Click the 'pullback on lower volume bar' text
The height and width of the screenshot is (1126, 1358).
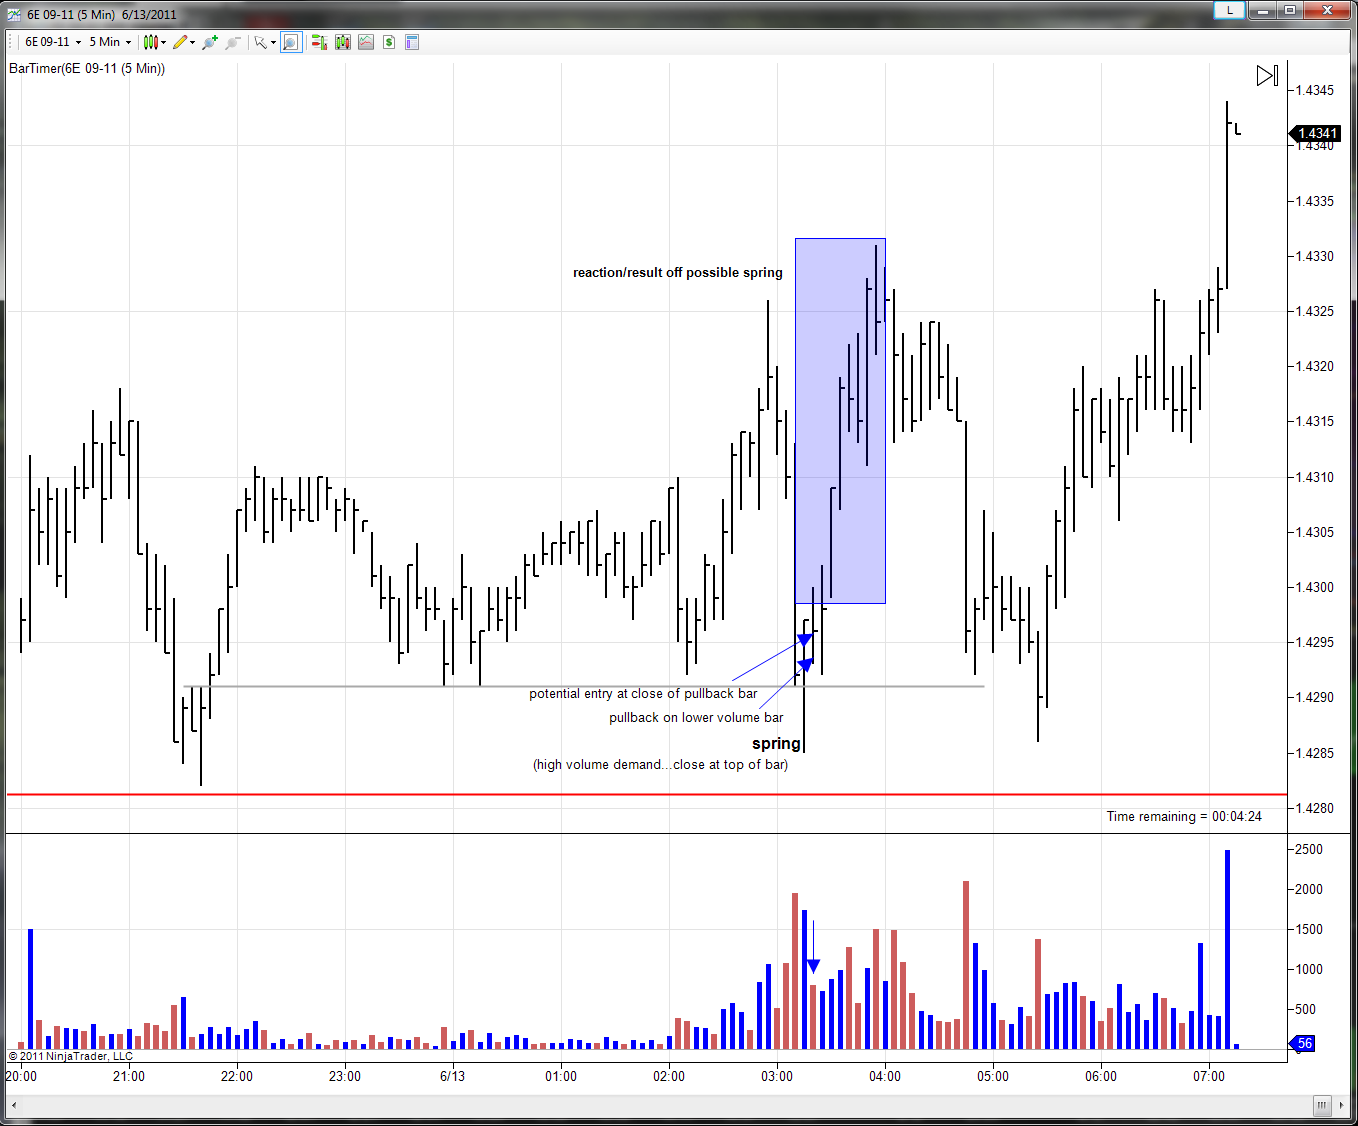coord(696,717)
